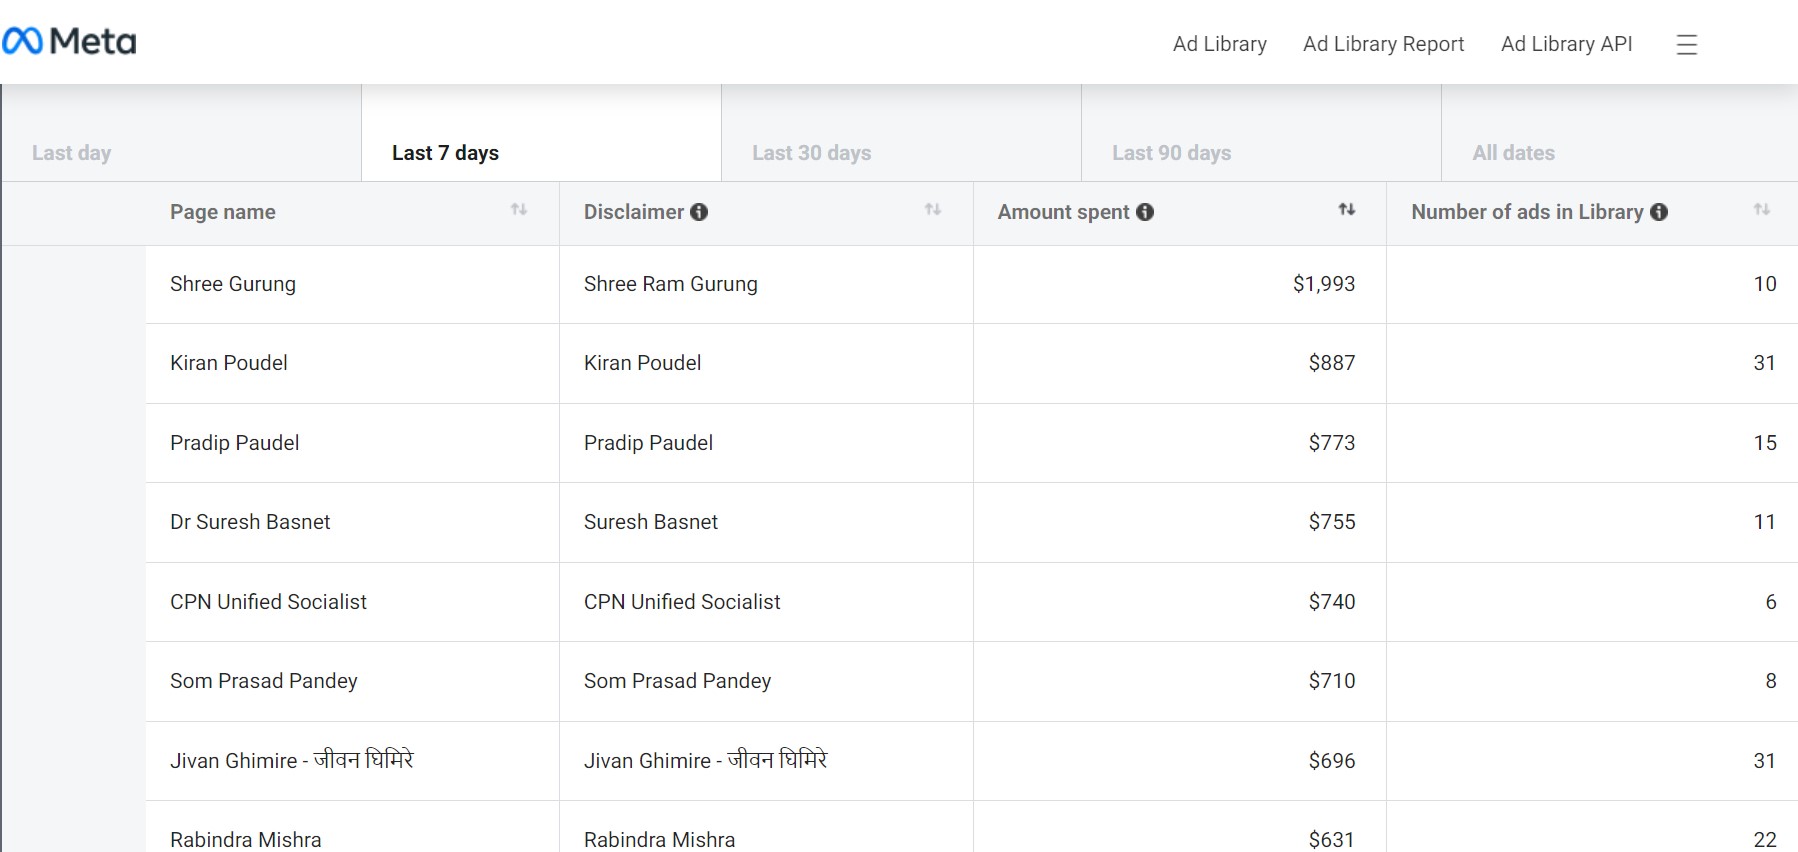This screenshot has height=852, width=1798.
Task: Switch to the Last 30 days tab
Action: coord(901,133)
